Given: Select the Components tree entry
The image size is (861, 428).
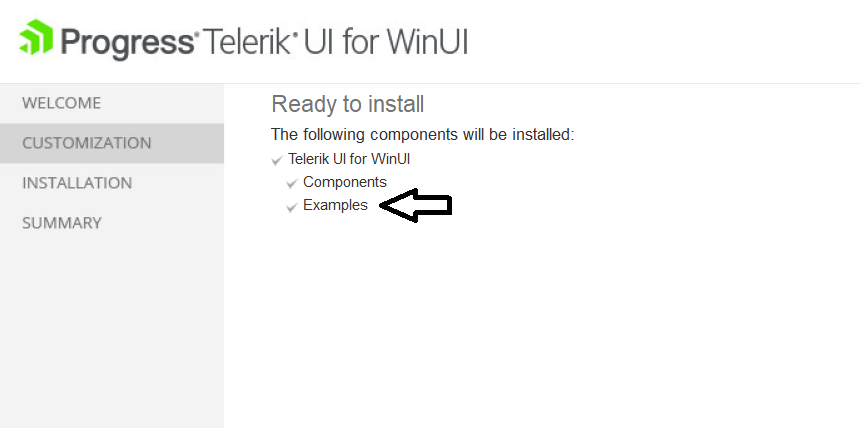Looking at the screenshot, I should tap(345, 182).
